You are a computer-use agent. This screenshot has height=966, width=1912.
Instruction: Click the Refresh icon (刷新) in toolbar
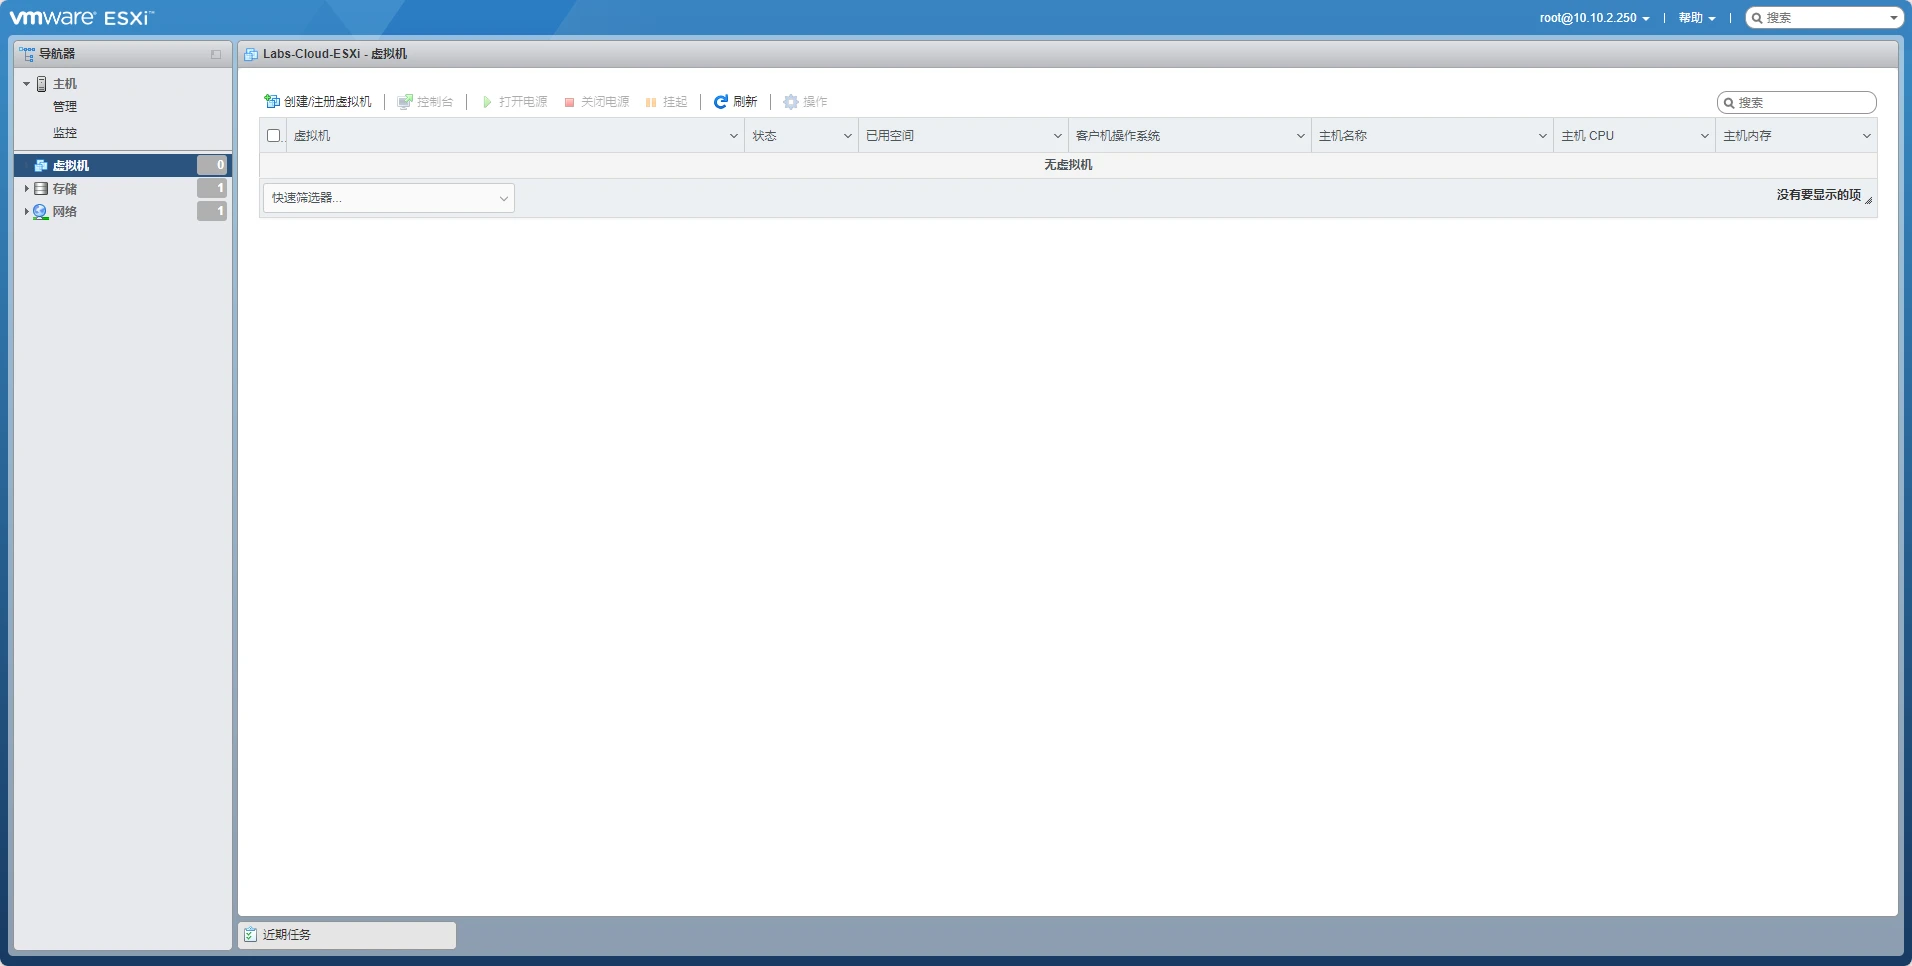[x=720, y=102]
